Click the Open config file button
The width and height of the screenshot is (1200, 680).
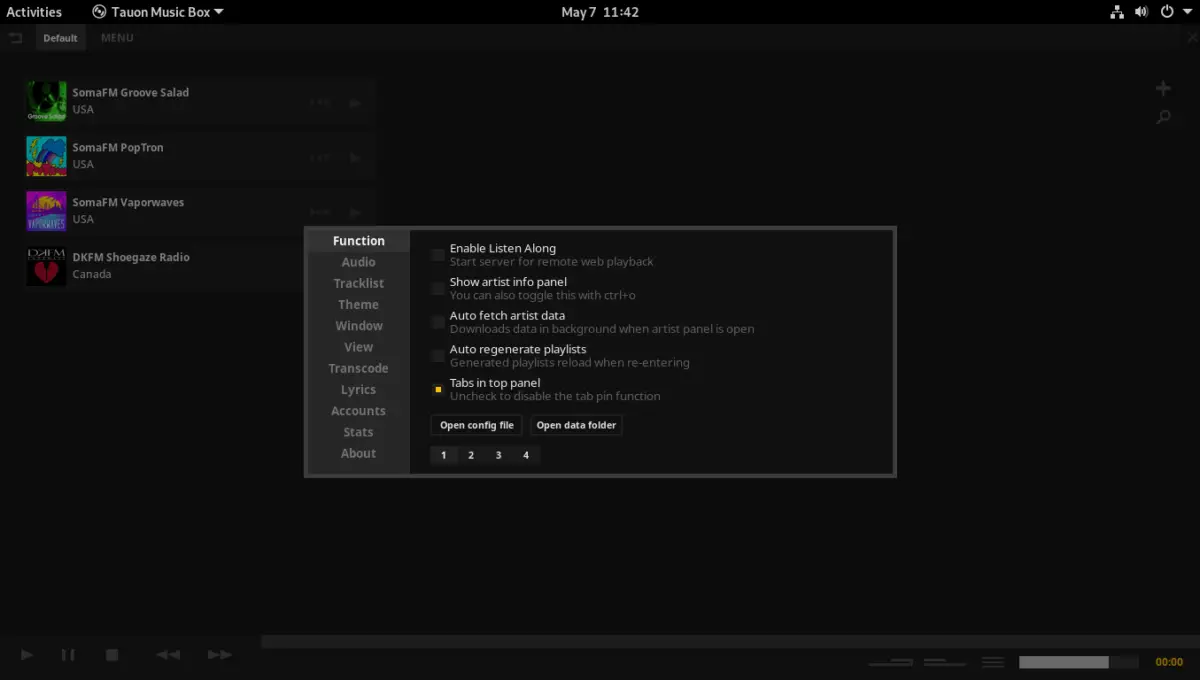pos(477,425)
